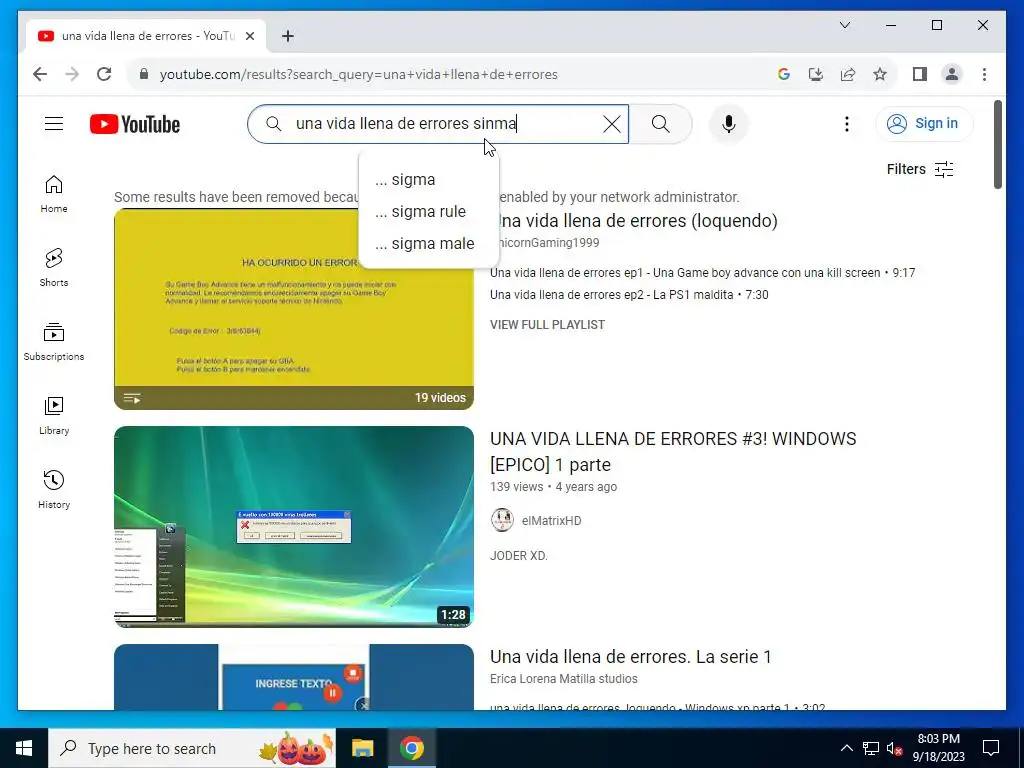Open History in the sidebar
1024x768 pixels.
54,489
